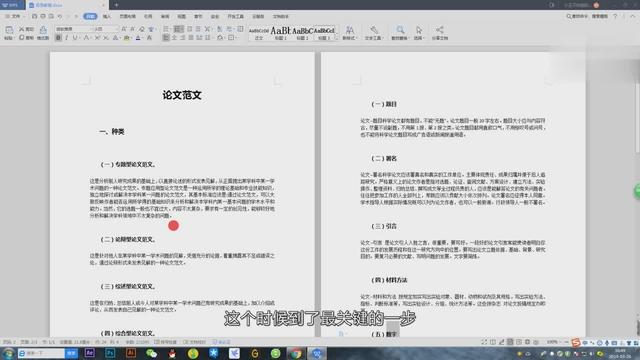The image size is (640, 360).
Task: Click the Copy icon under Cut
Action: coord(26,38)
